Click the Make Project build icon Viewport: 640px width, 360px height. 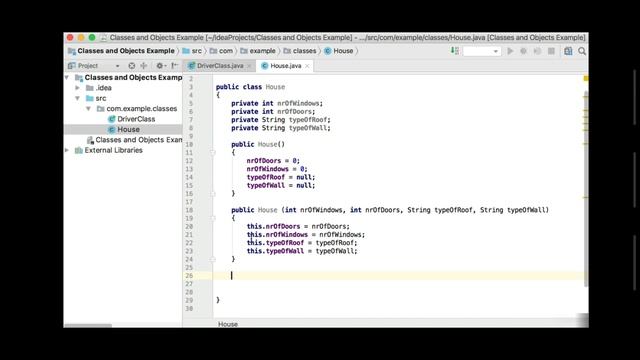click(454, 51)
